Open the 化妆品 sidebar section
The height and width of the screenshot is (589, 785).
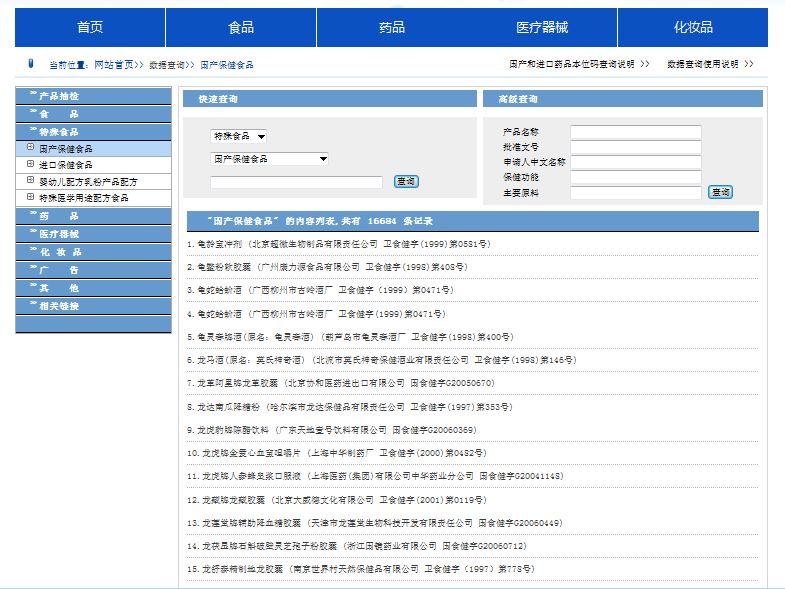93,252
